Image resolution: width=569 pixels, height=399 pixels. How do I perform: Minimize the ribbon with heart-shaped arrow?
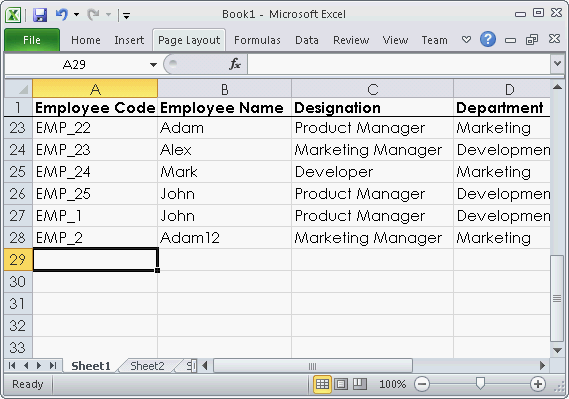(466, 39)
